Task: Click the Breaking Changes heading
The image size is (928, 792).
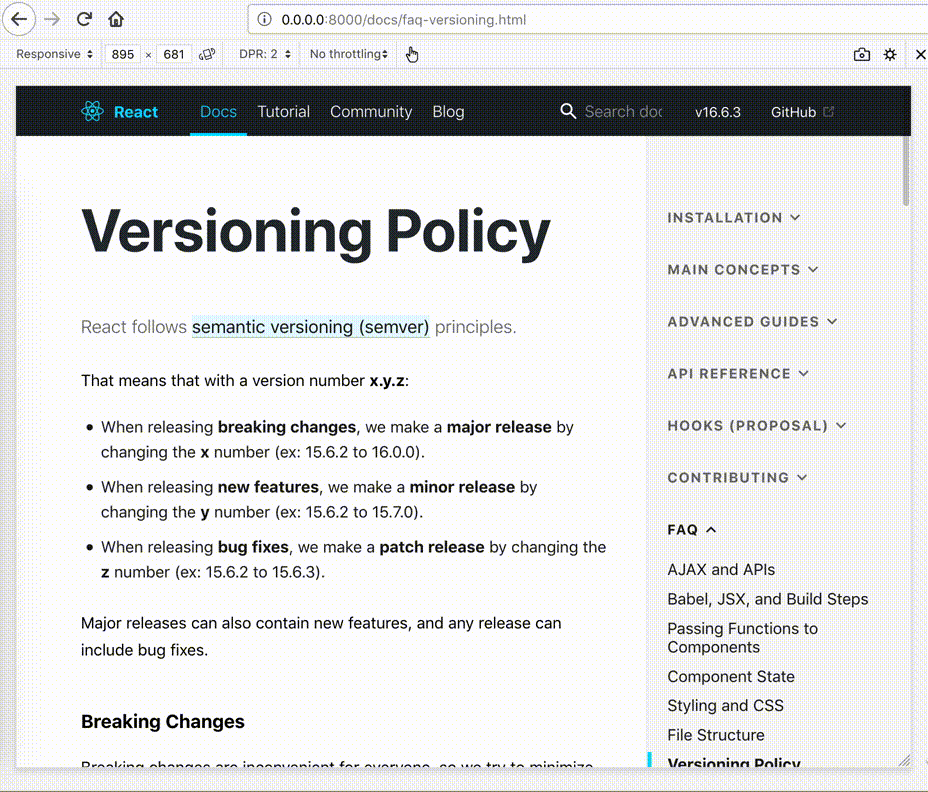Action: (x=163, y=722)
